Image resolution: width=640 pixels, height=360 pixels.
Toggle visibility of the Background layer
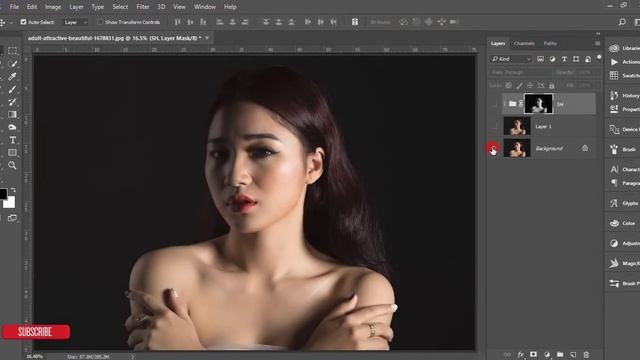493,149
